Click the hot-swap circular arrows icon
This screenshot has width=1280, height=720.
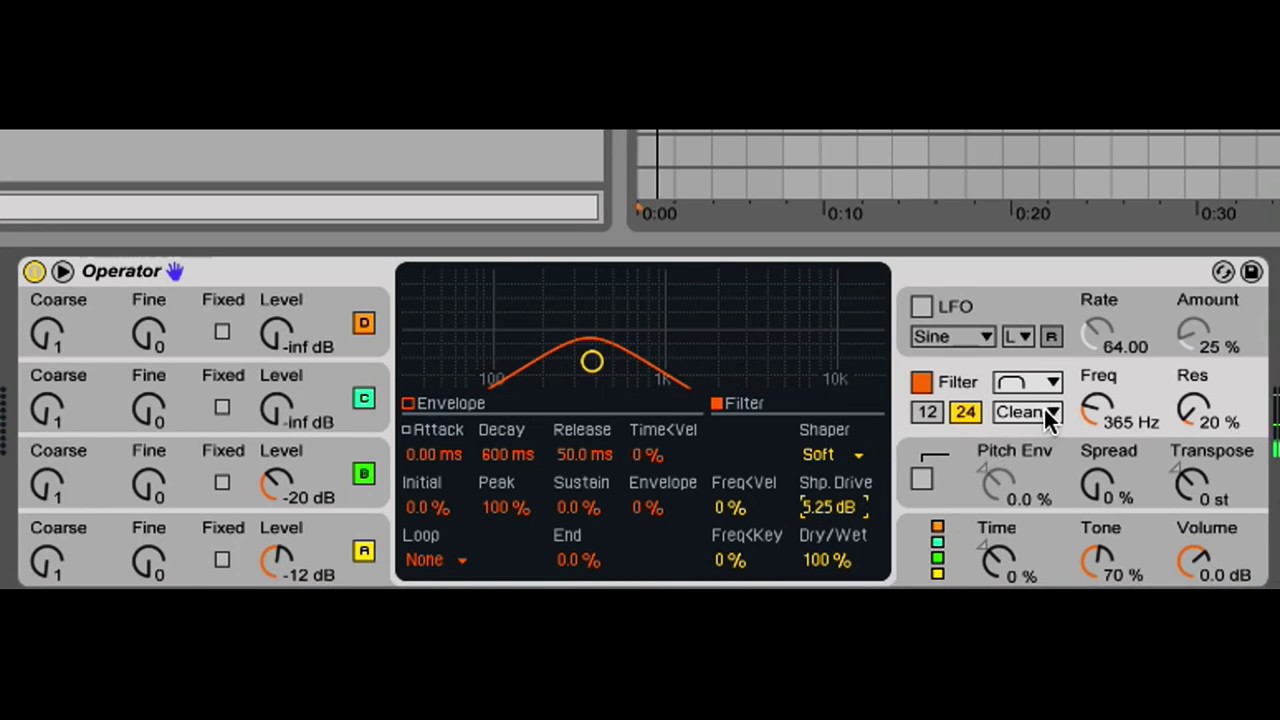click(1223, 272)
